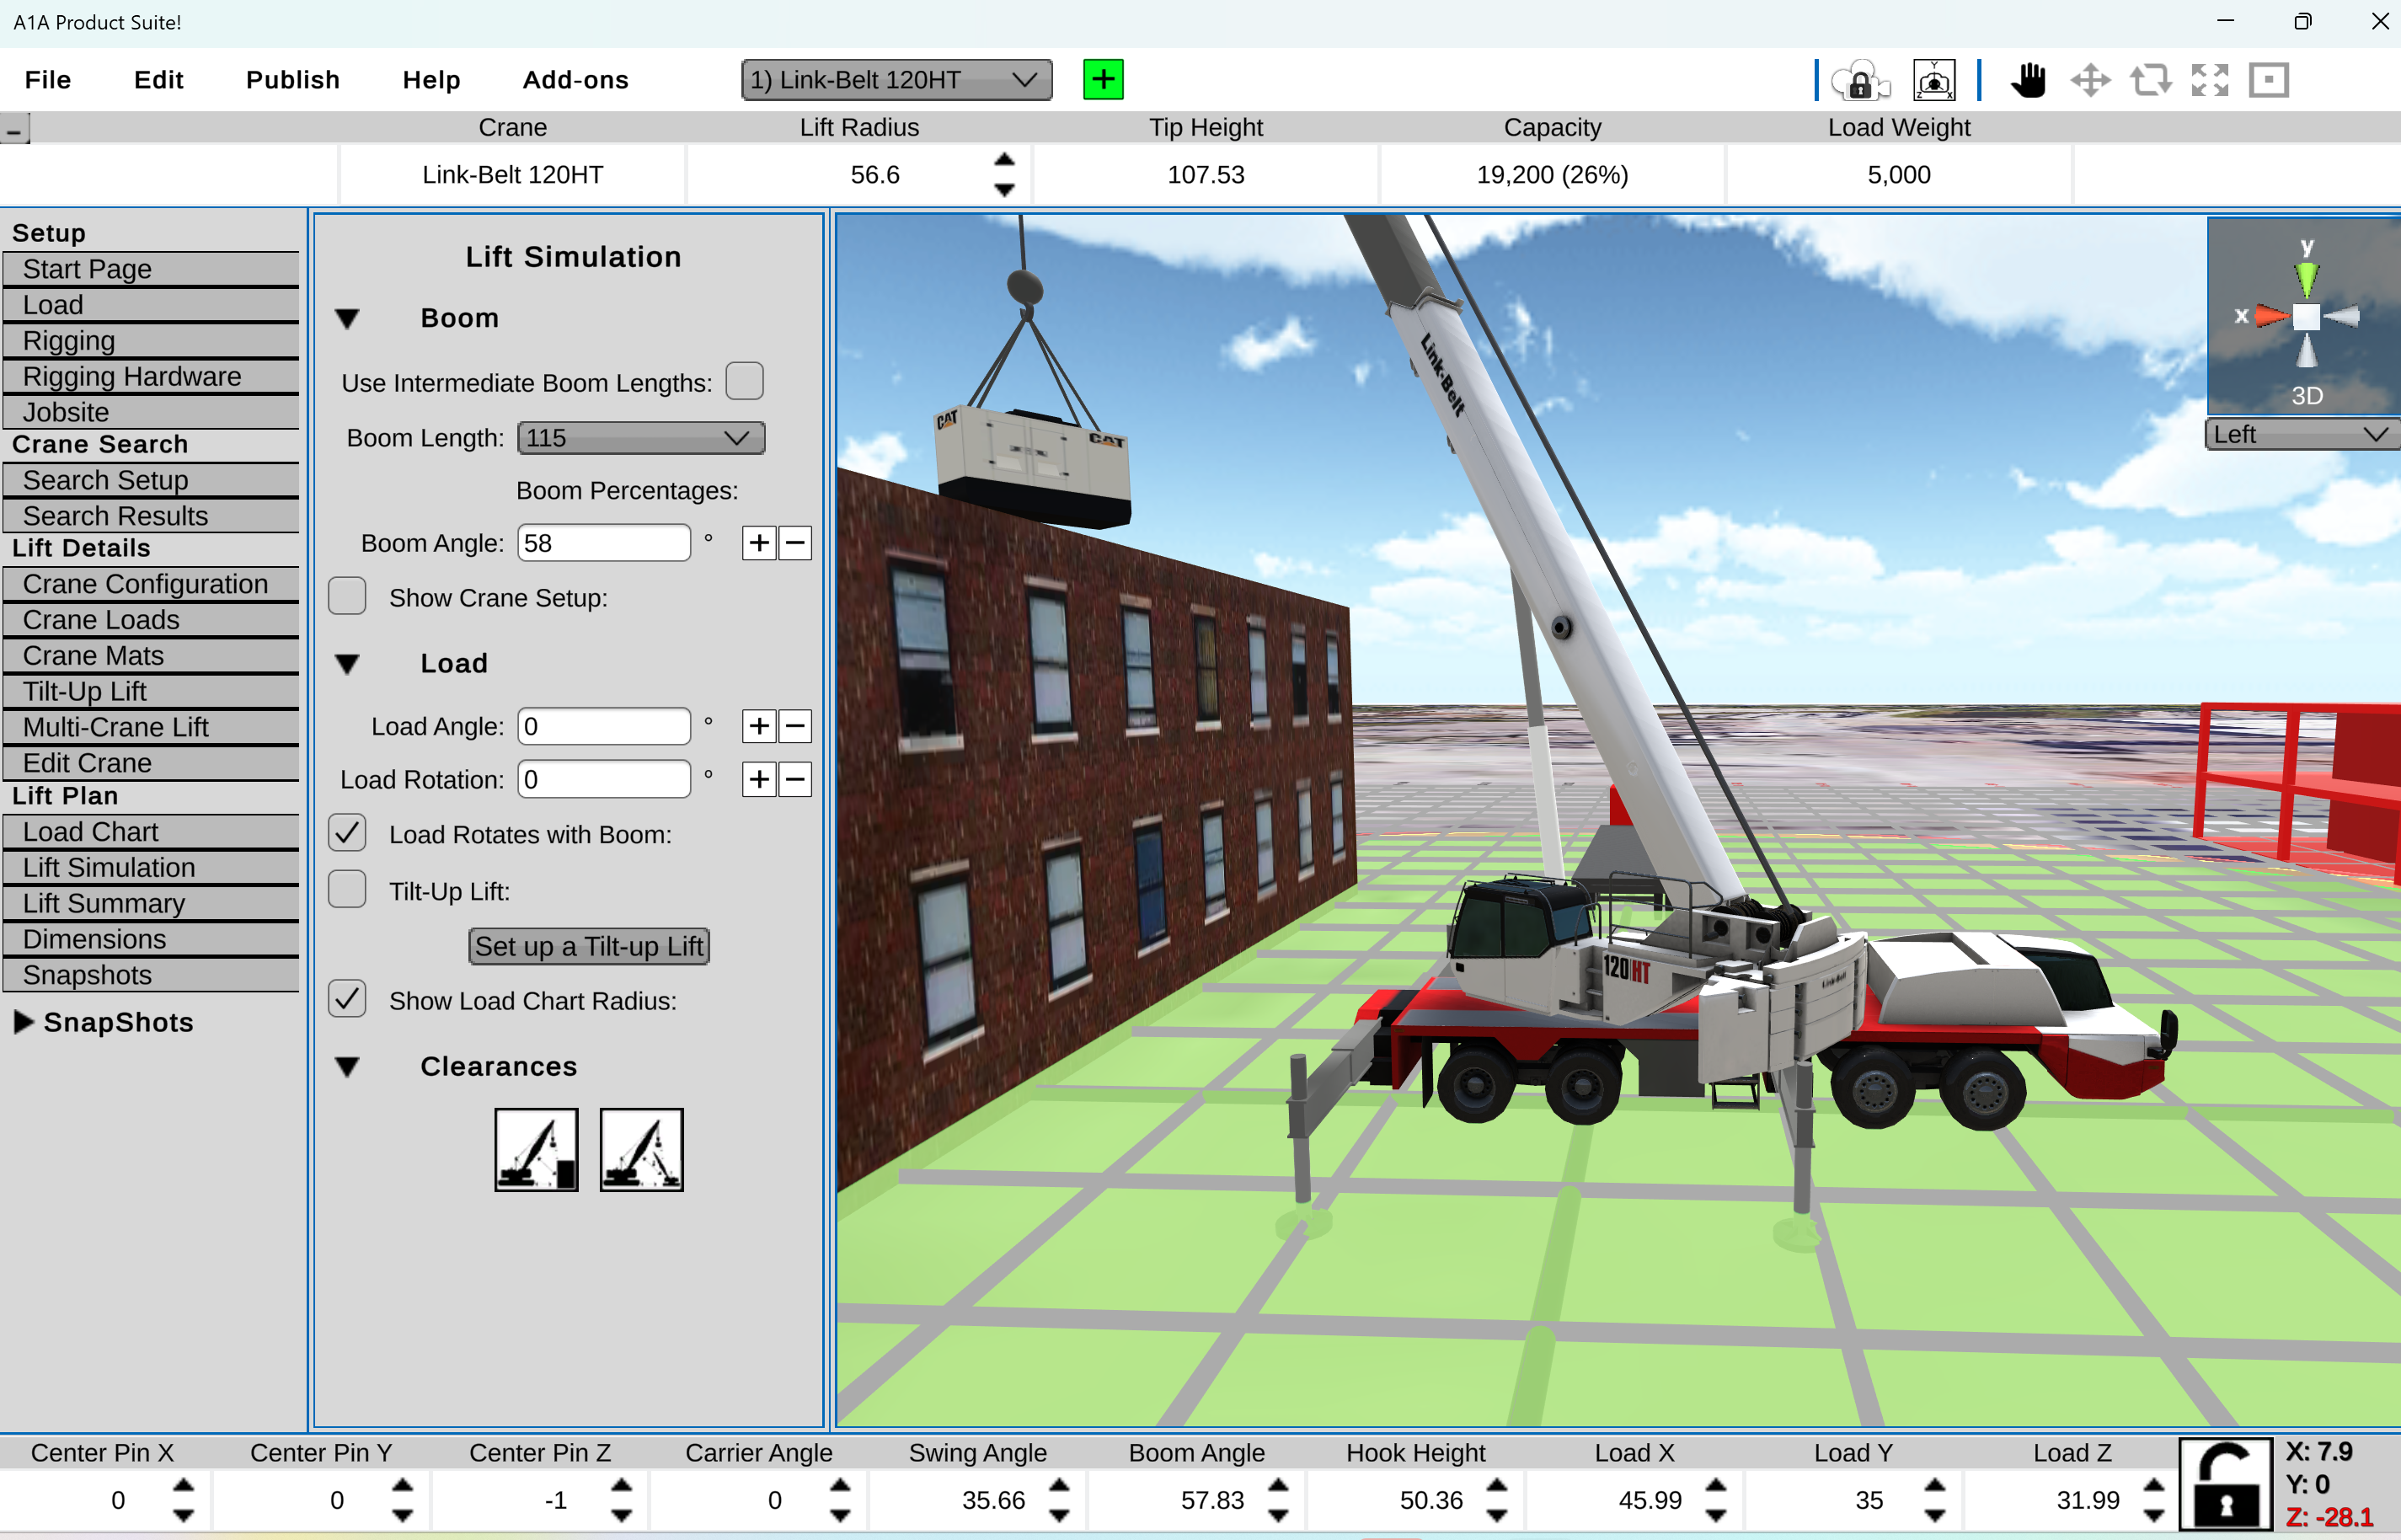Enable the Tilt-Up Lift checkbox
The height and width of the screenshot is (1540, 2401).
347,889
